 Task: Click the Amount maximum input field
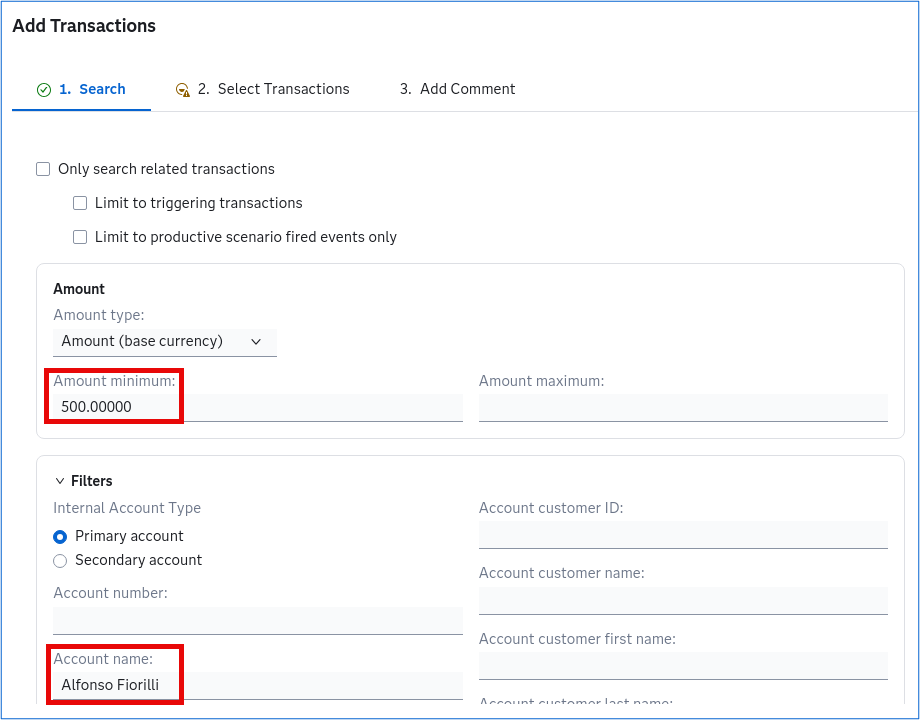click(x=683, y=407)
